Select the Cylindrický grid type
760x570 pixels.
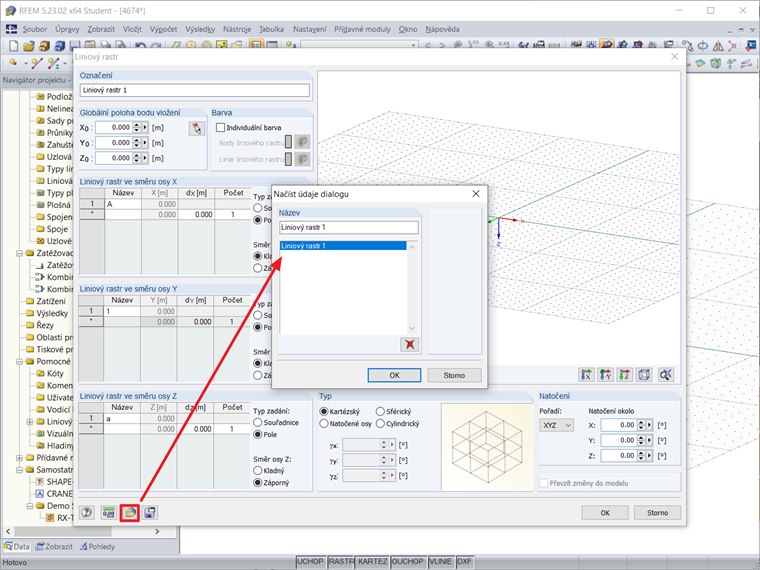[x=380, y=424]
